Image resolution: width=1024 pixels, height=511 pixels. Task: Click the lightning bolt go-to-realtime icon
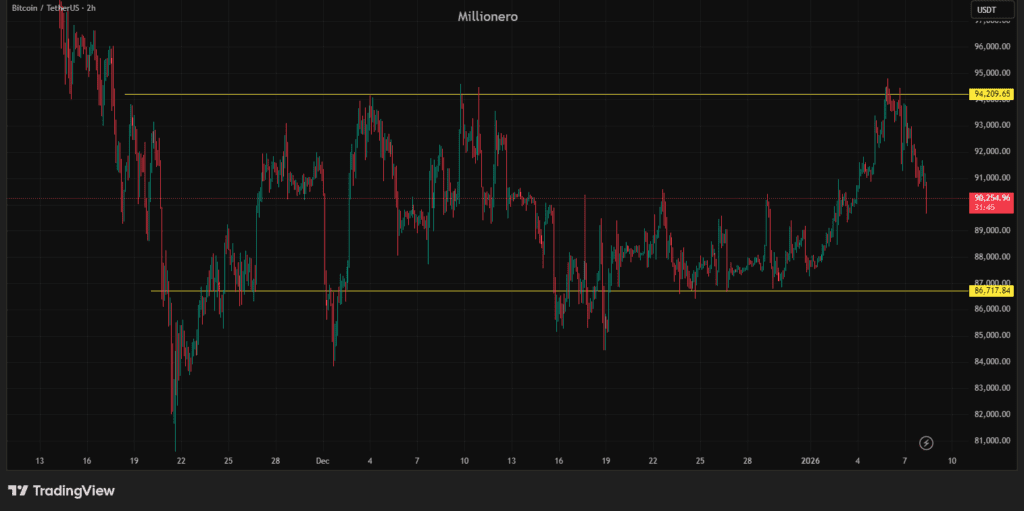(x=926, y=443)
